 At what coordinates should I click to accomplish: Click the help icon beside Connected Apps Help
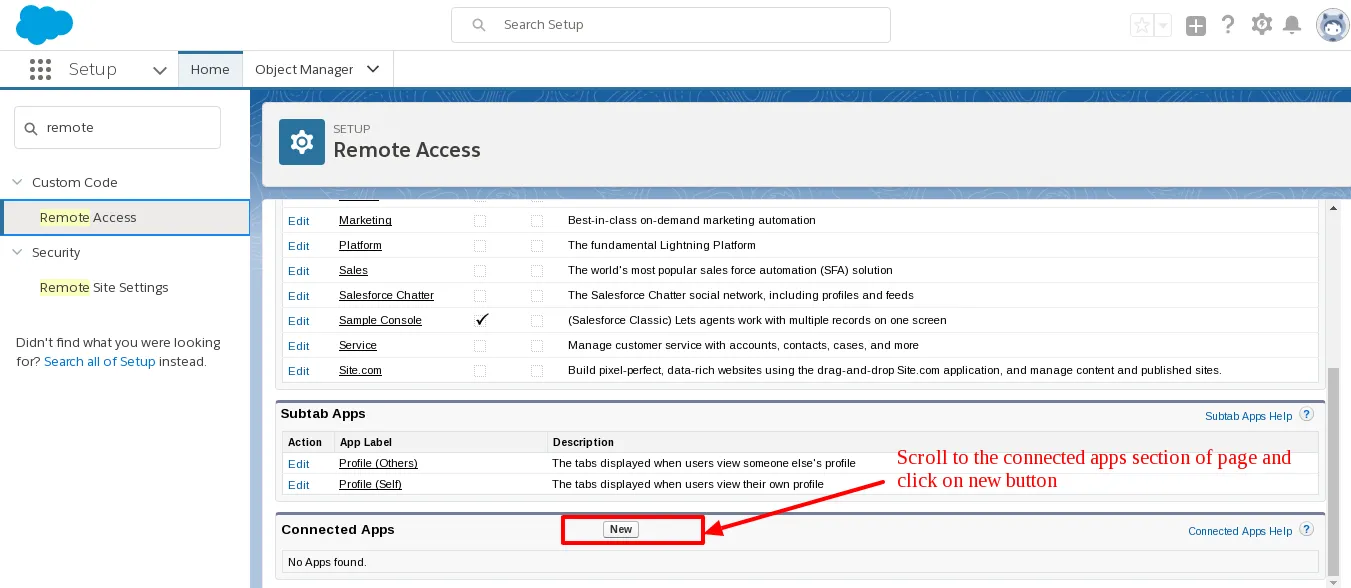tap(1306, 530)
